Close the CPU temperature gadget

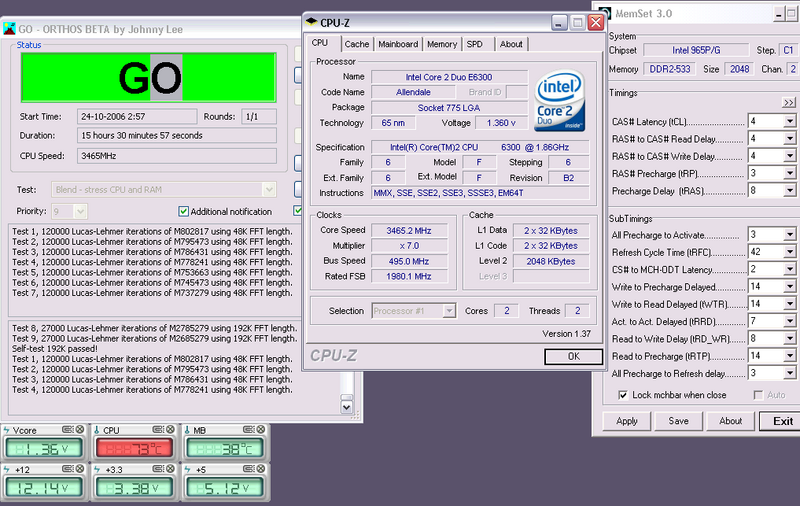click(170, 429)
